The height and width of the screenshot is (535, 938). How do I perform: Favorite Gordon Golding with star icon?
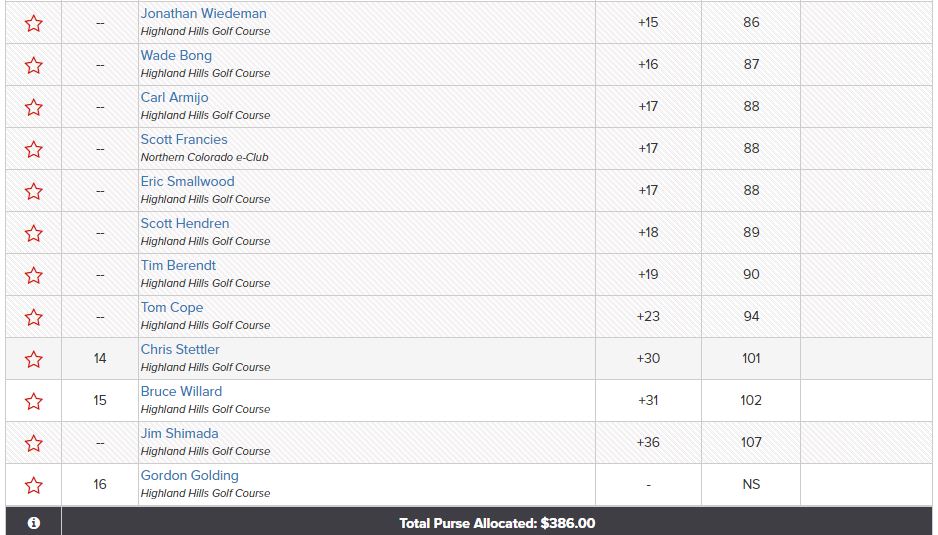(x=34, y=485)
